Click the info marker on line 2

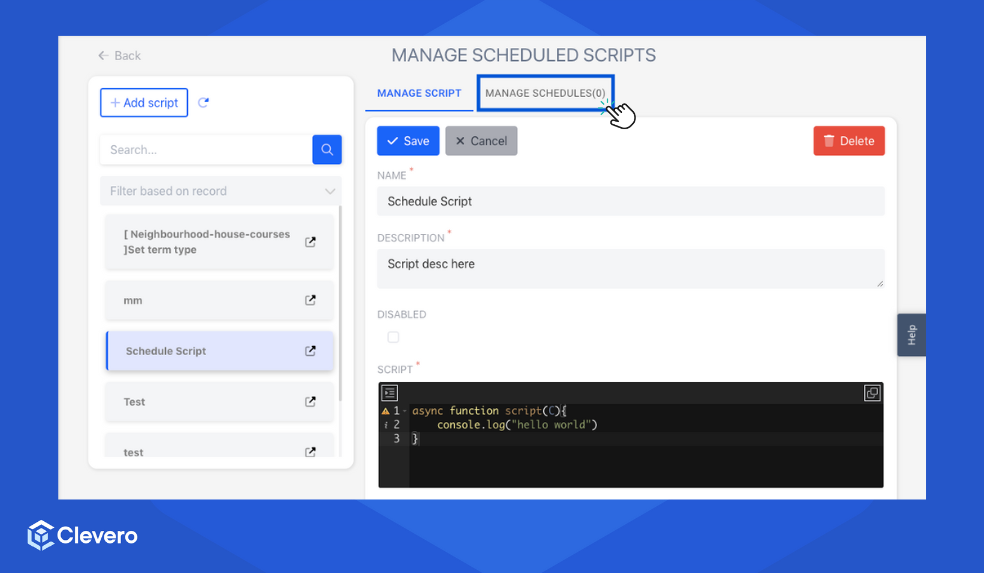[x=385, y=425]
